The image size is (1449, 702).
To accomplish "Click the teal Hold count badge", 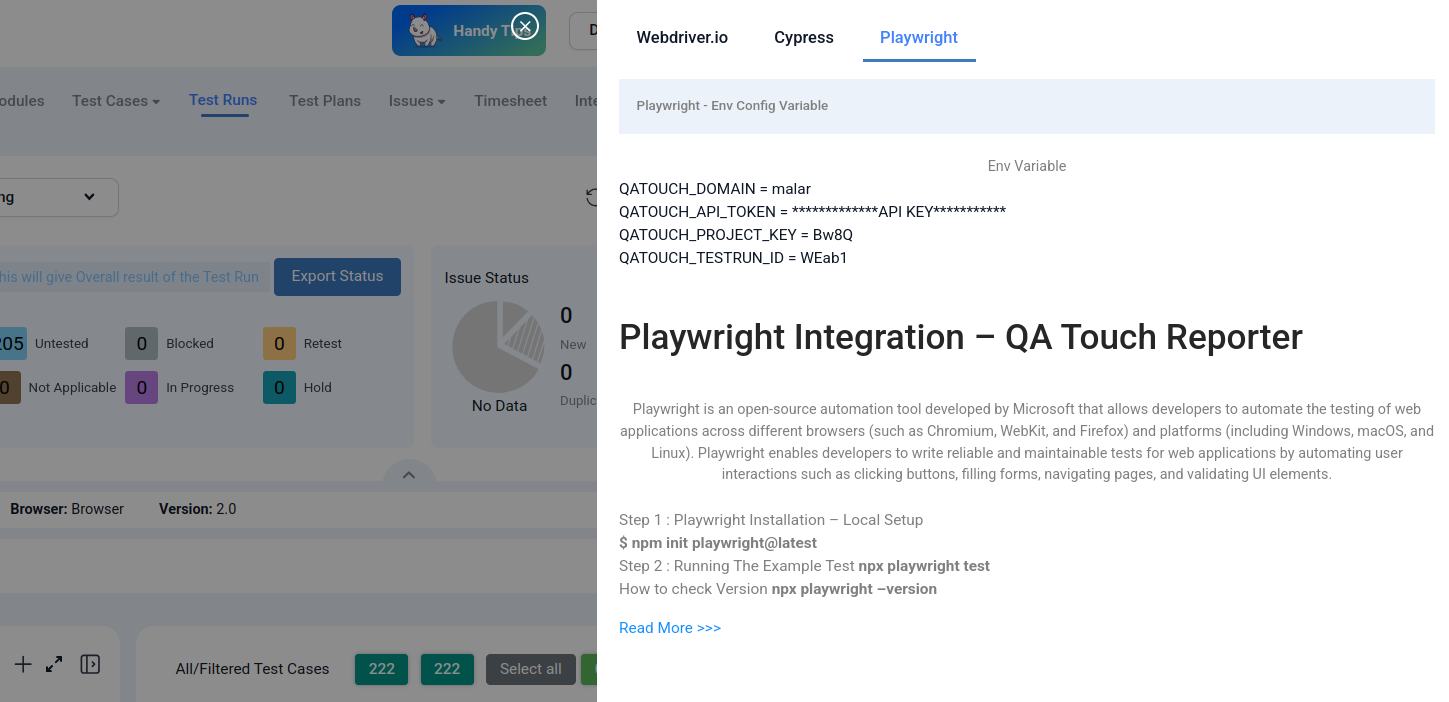I will click(279, 388).
